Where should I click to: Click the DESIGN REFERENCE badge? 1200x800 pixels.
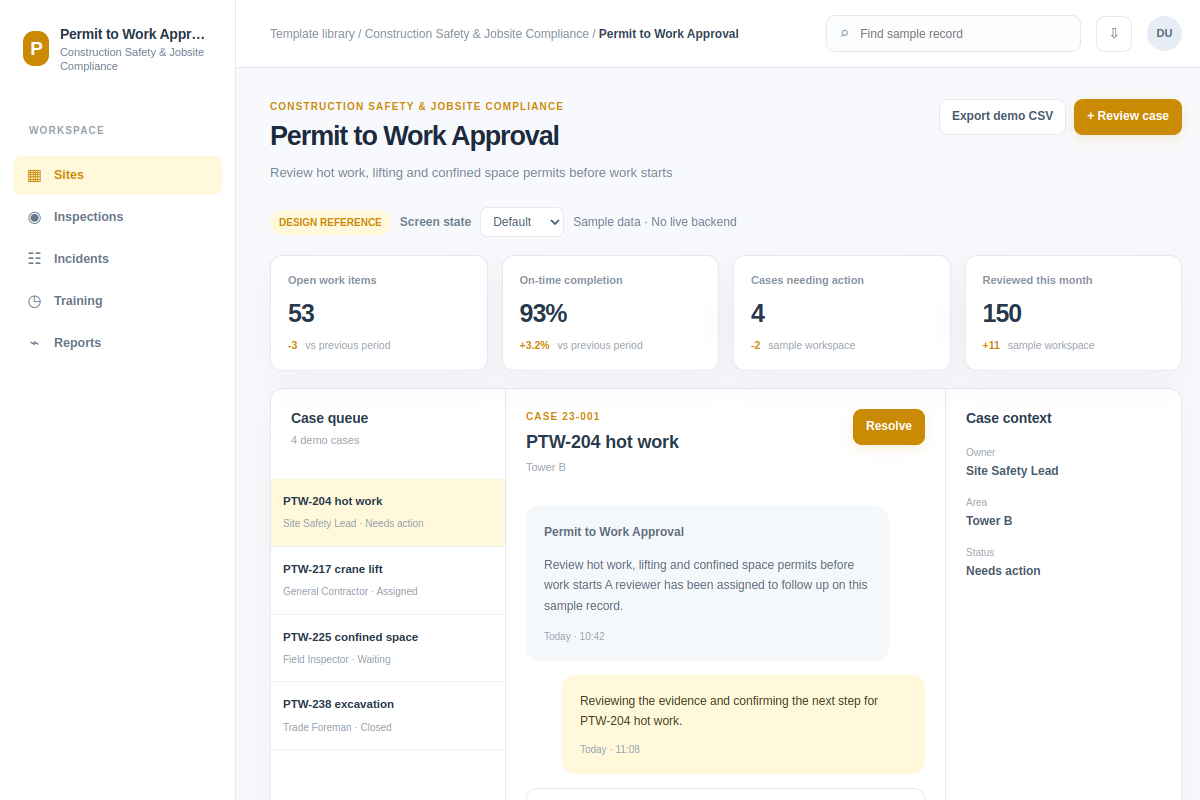pos(330,222)
